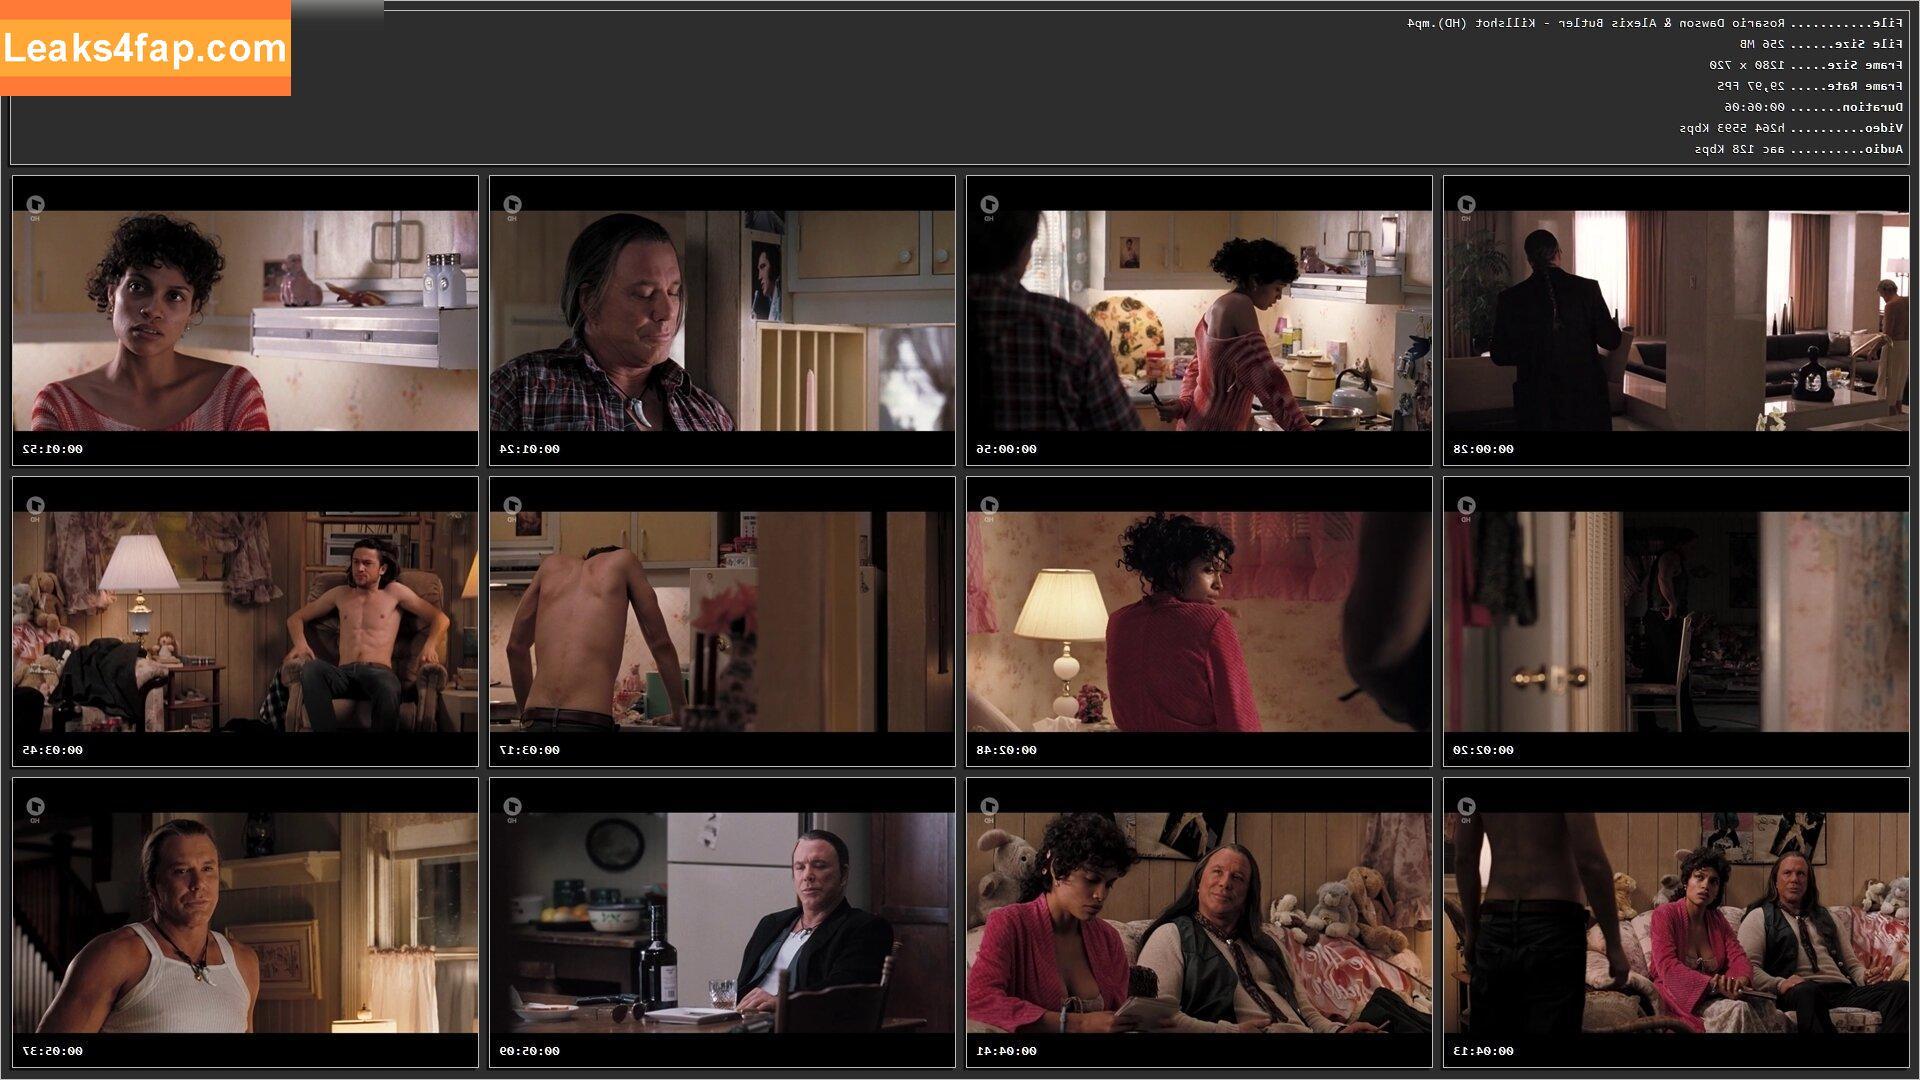
Task: Open the thumbnail frame at timestamp 00:00:28
Action: [x=1676, y=320]
